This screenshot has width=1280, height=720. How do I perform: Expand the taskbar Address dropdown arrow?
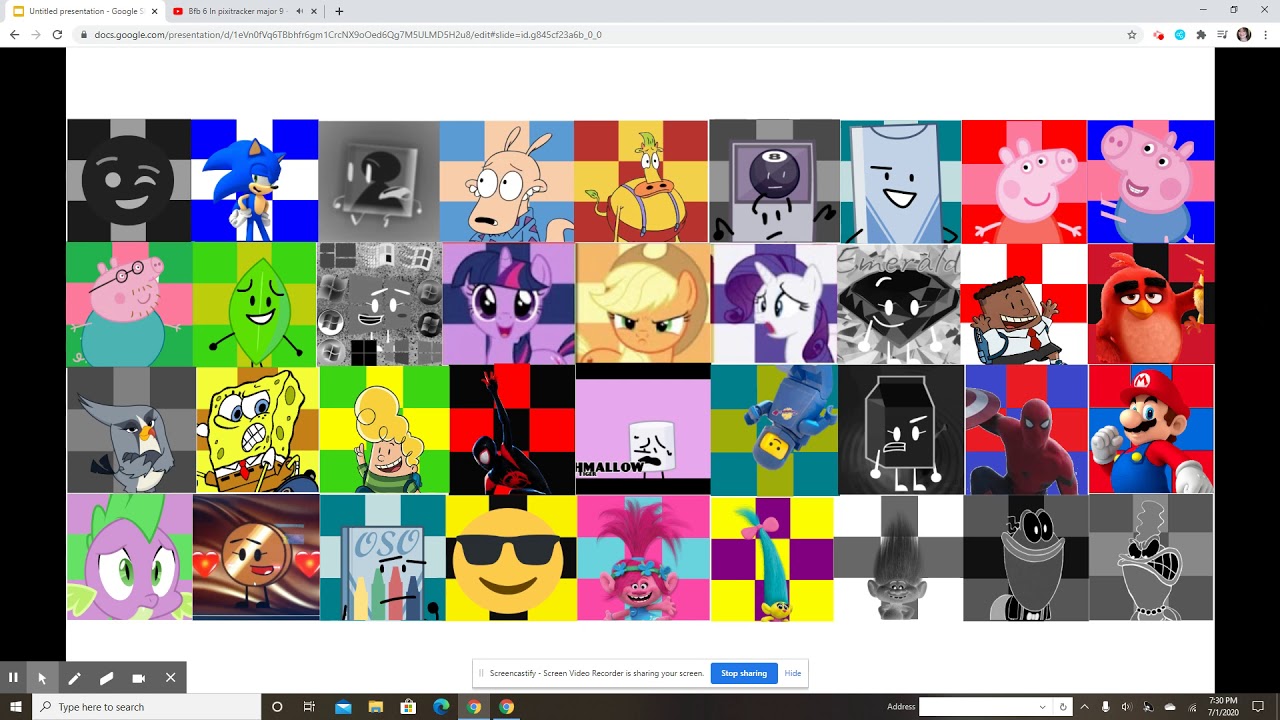coord(1043,706)
